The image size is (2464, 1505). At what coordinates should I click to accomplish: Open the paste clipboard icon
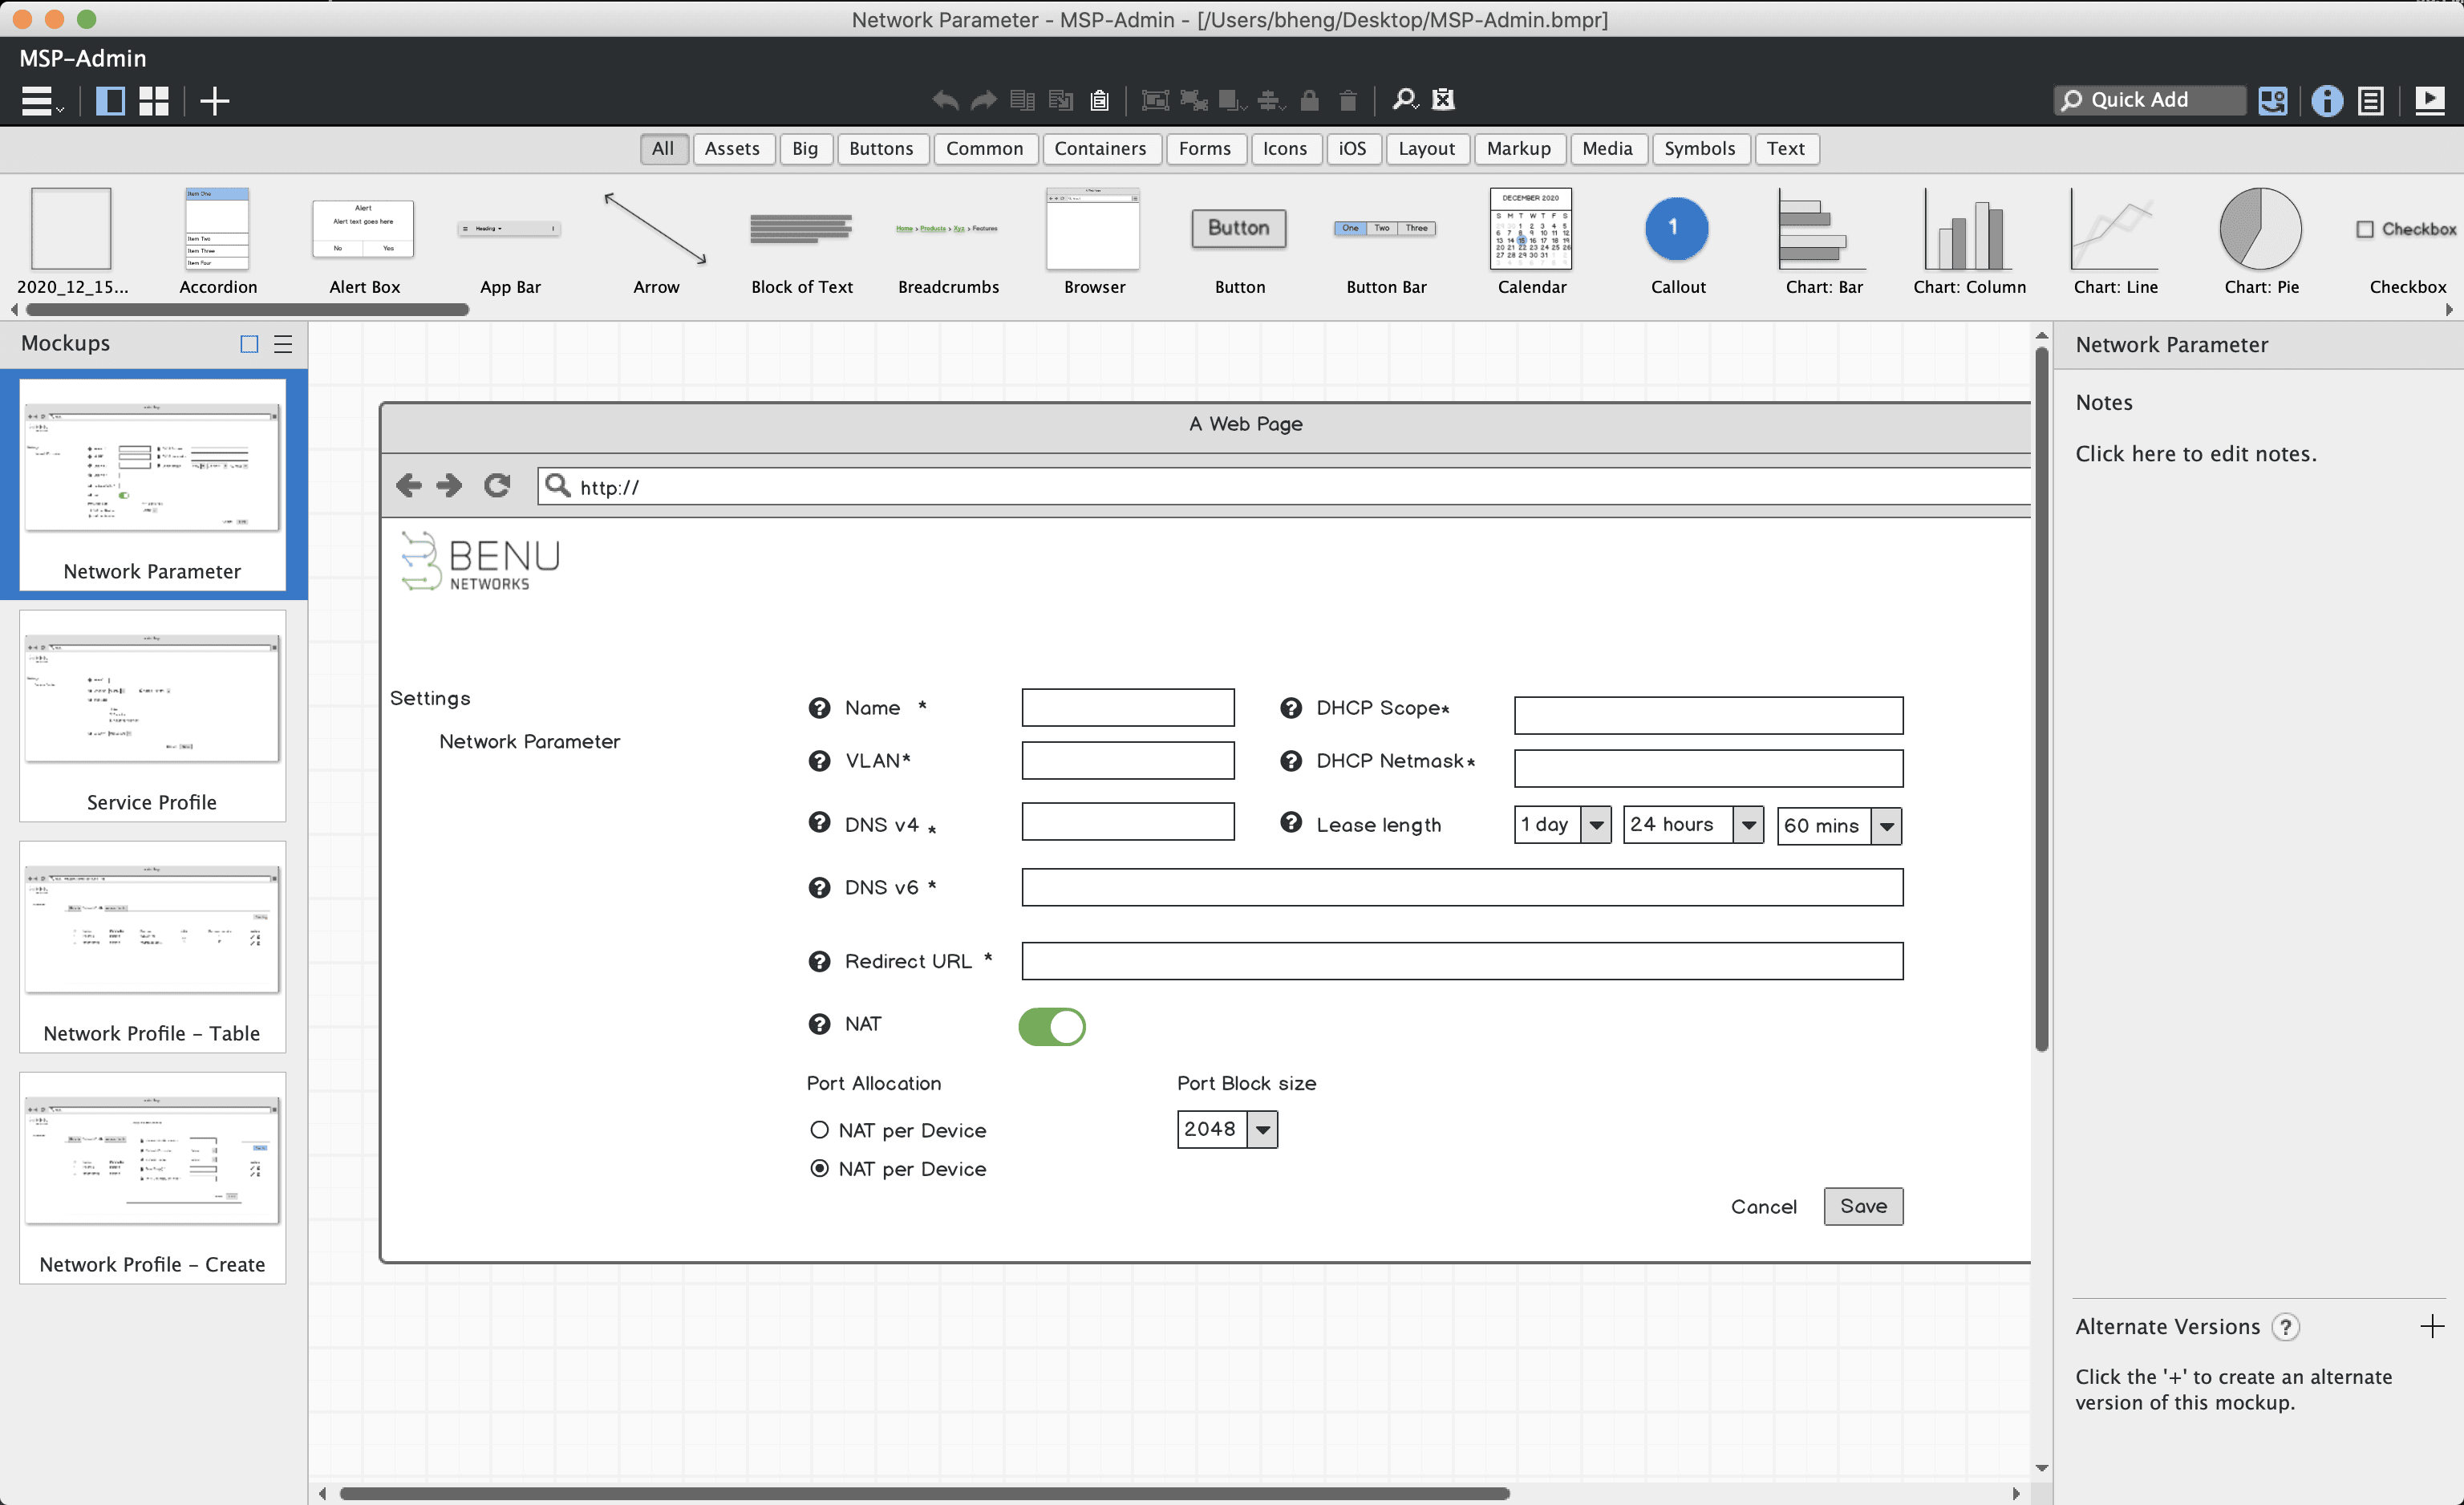coord(1099,100)
